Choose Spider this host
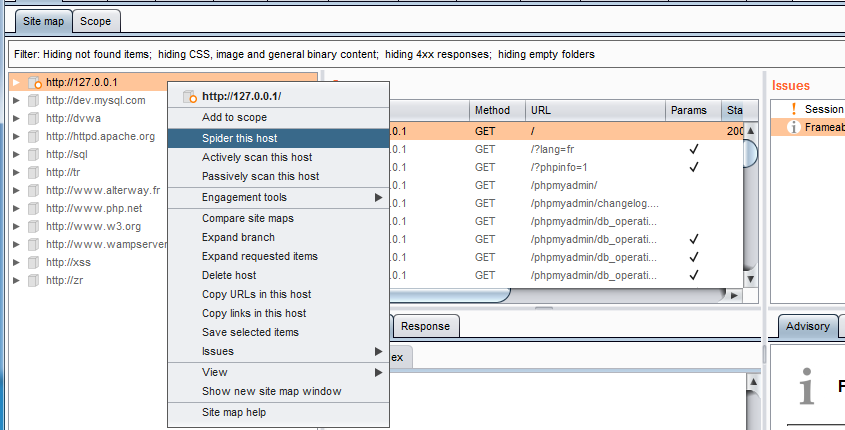 [x=279, y=138]
